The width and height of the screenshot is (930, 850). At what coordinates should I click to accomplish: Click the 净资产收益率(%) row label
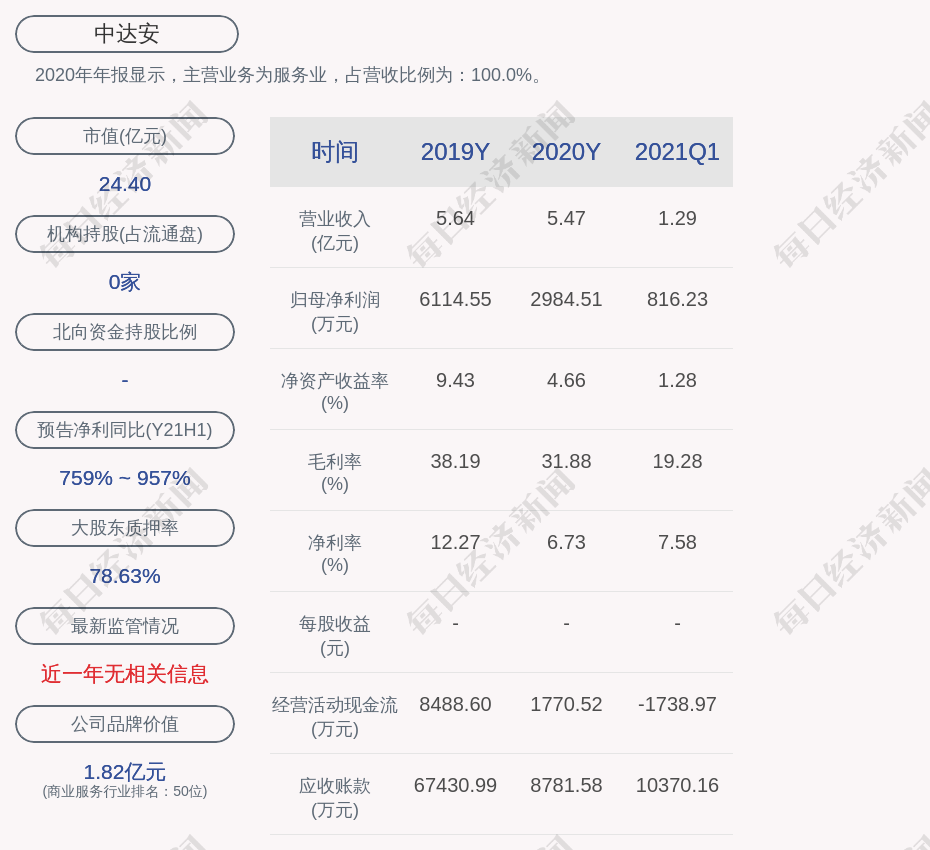point(335,392)
